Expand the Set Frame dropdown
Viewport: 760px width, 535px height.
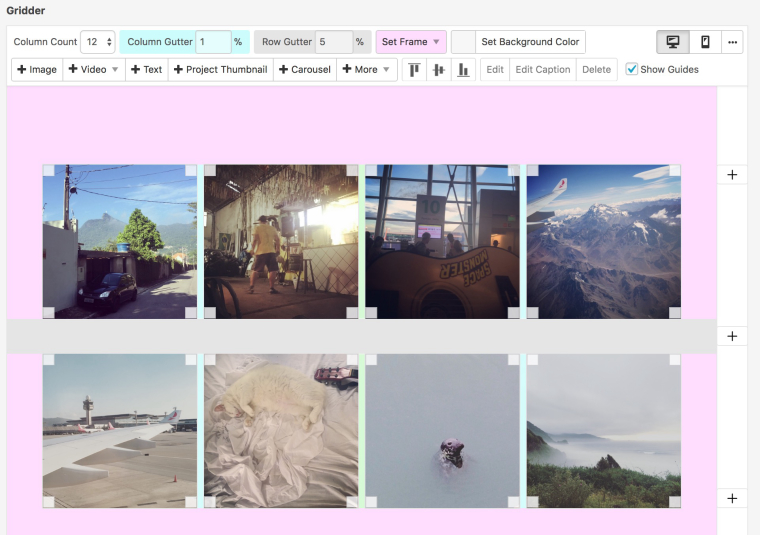point(410,42)
